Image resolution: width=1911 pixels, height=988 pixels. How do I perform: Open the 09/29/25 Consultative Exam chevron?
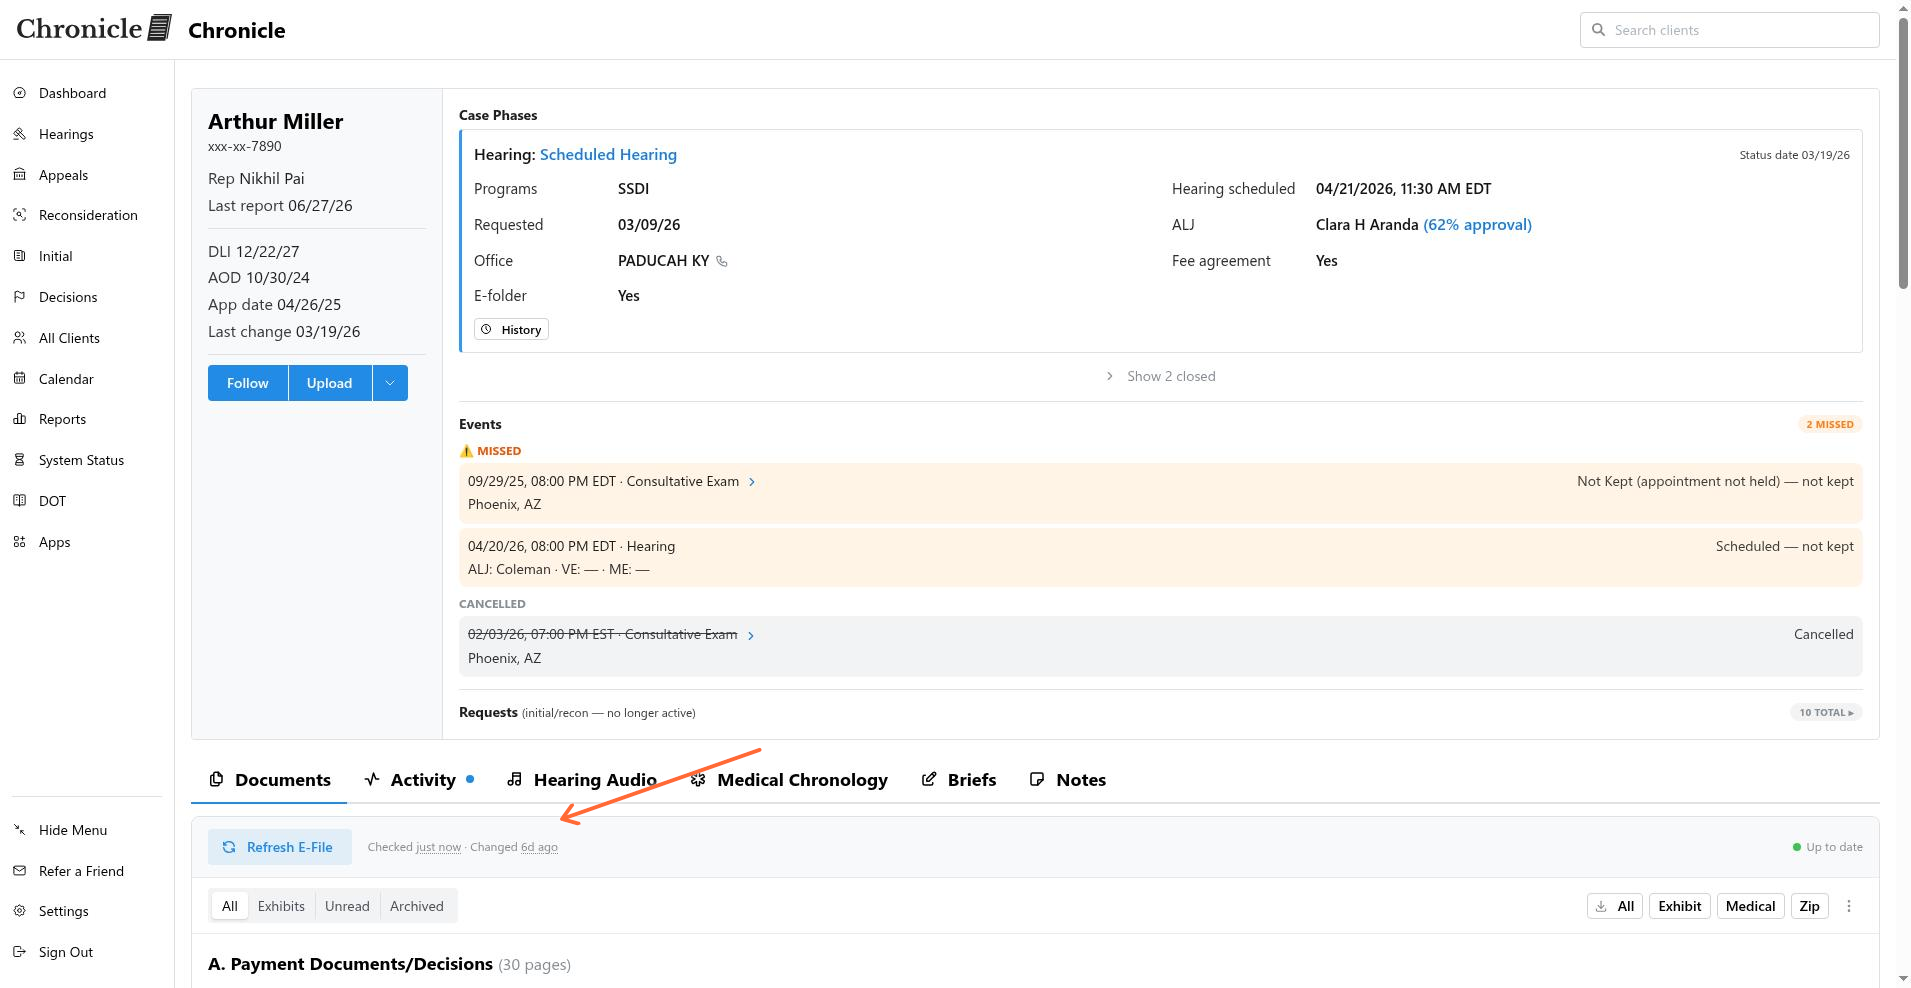[752, 482]
